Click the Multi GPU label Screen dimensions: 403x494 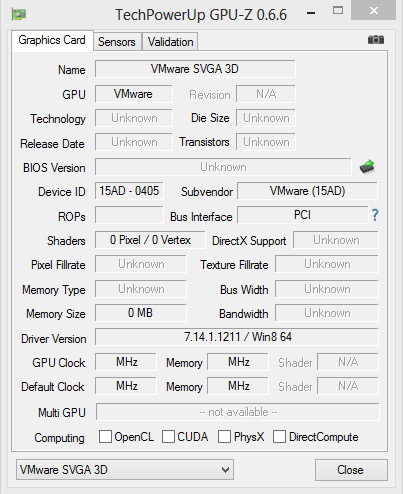pyautogui.click(x=62, y=413)
